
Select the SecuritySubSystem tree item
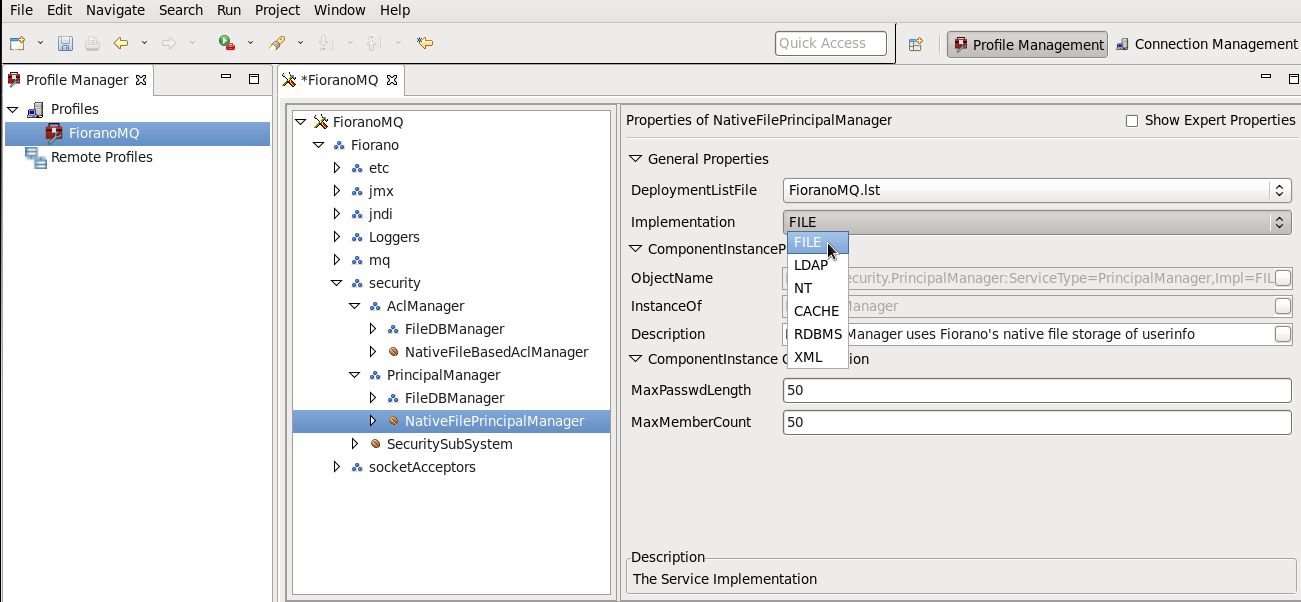[449, 444]
